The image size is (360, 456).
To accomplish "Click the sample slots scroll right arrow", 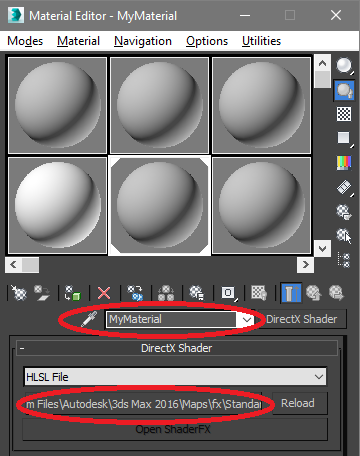I will [x=305, y=265].
